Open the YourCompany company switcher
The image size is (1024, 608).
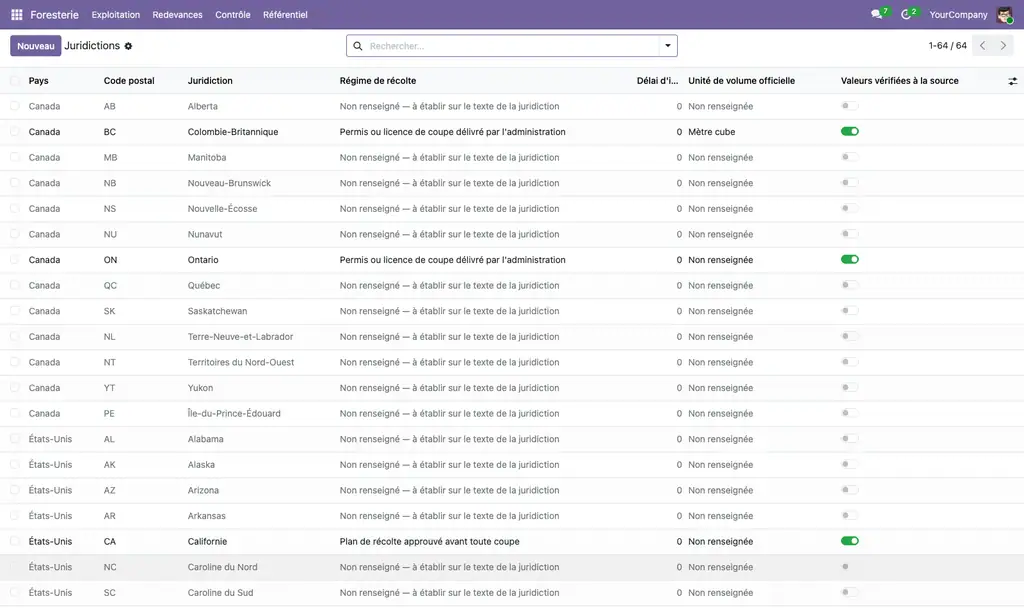(958, 14)
